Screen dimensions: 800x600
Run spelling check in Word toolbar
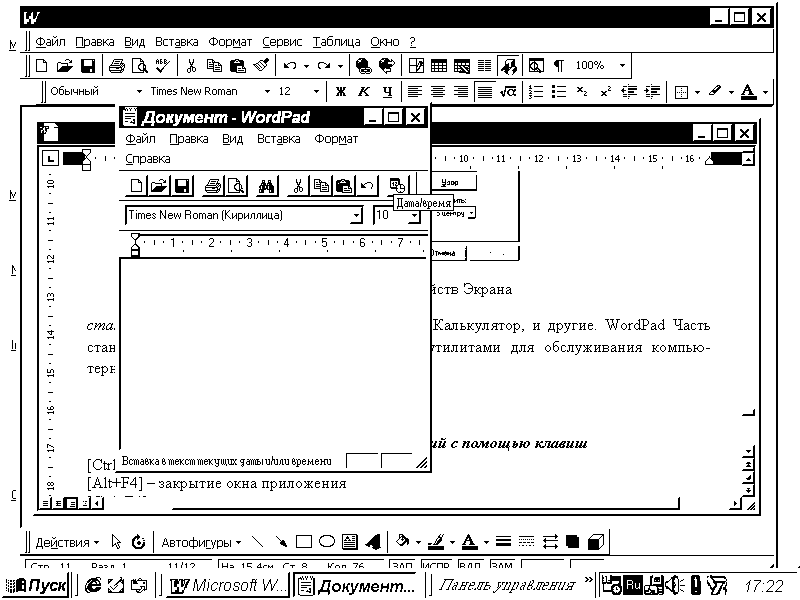[x=162, y=65]
